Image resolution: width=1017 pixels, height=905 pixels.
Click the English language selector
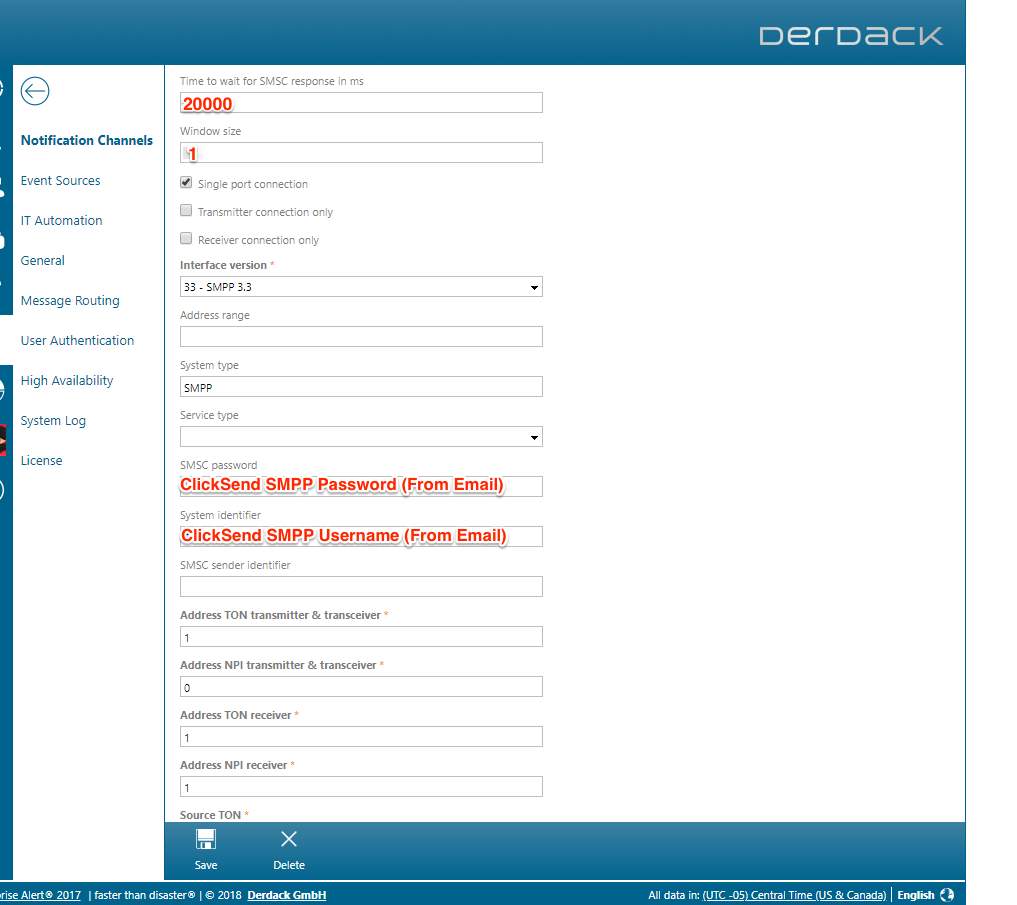915,895
